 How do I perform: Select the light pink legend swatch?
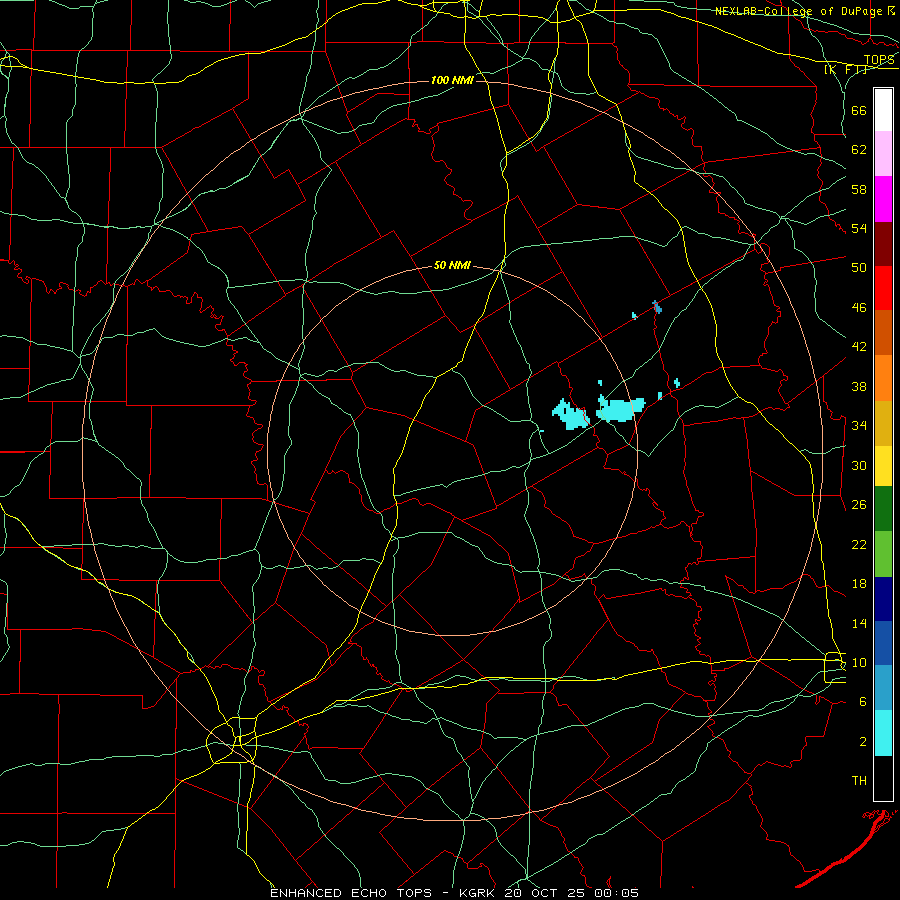click(x=883, y=153)
